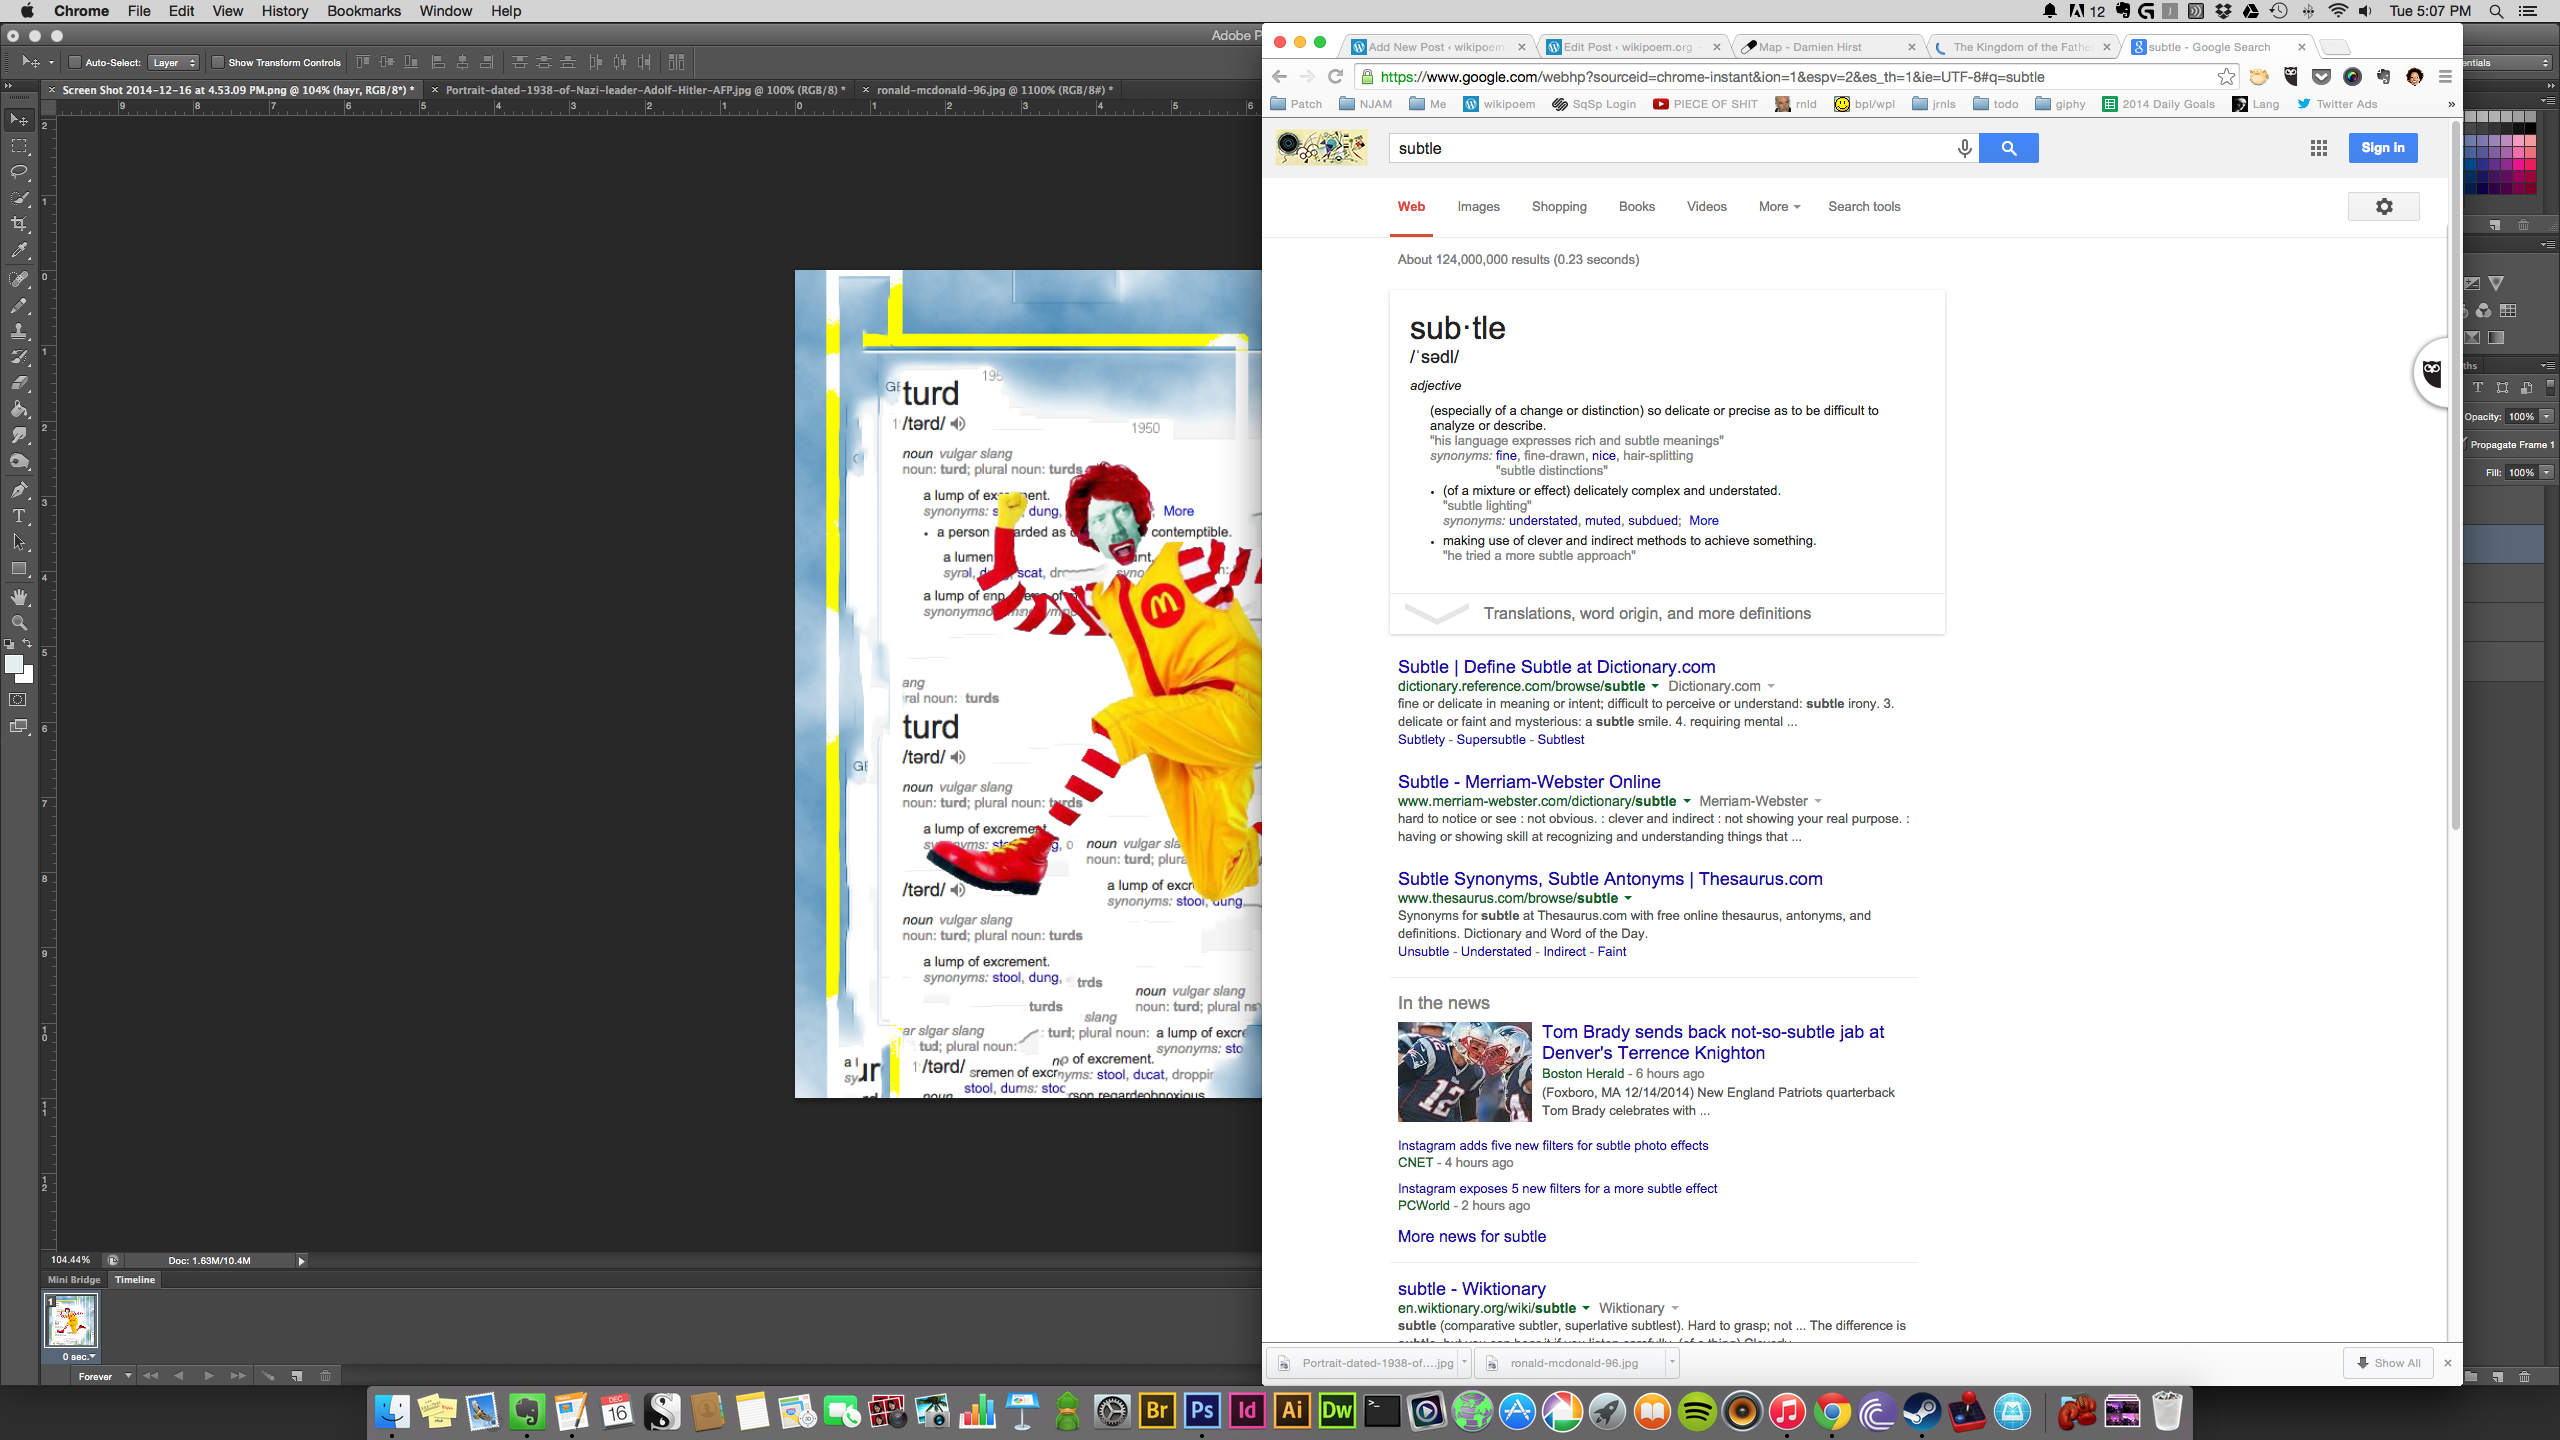2560x1440 pixels.
Task: Select the Eraser tool
Action: pos(19,383)
